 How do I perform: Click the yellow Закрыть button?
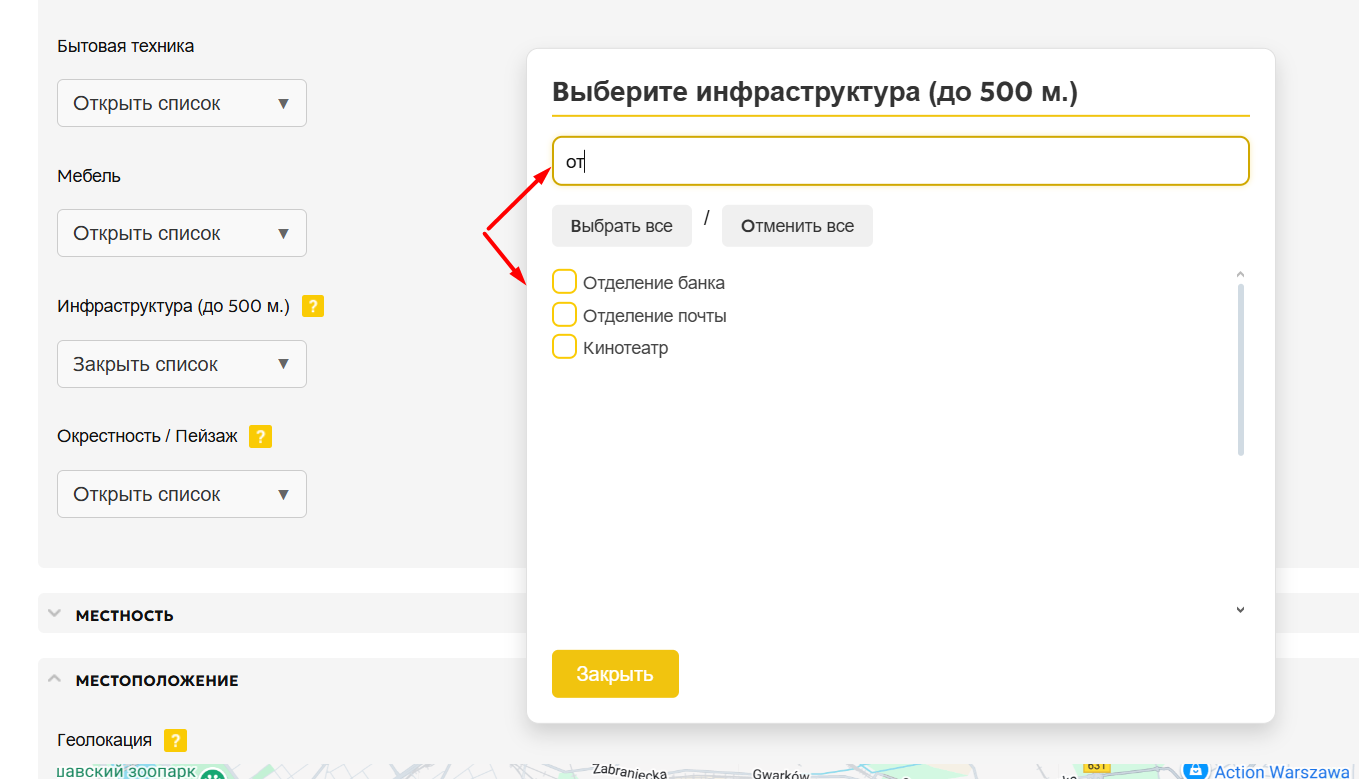pyautogui.click(x=615, y=674)
